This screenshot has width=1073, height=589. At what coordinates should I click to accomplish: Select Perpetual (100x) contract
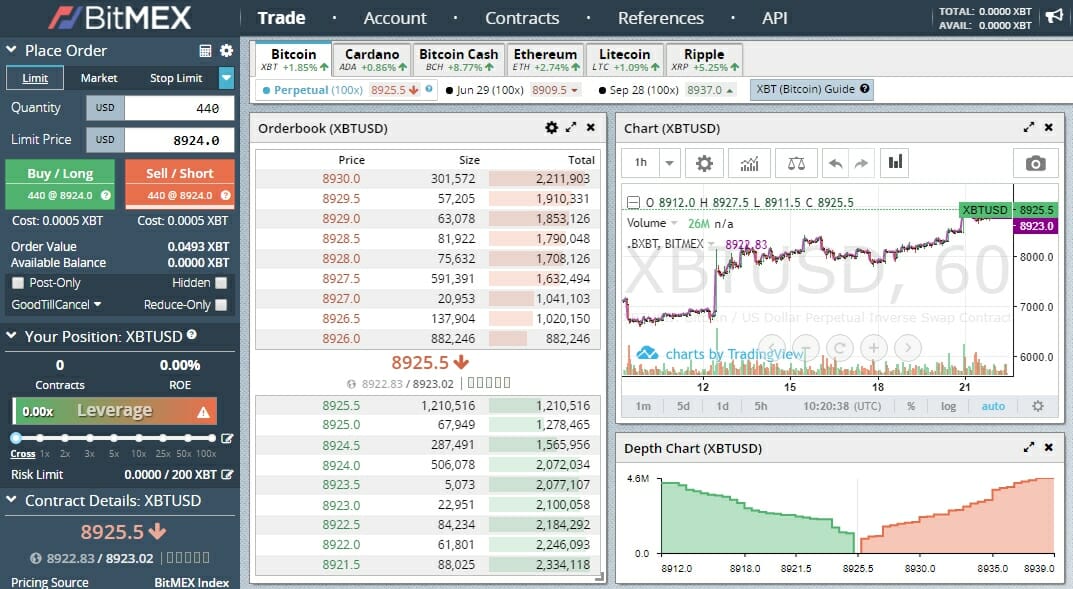pyautogui.click(x=346, y=90)
